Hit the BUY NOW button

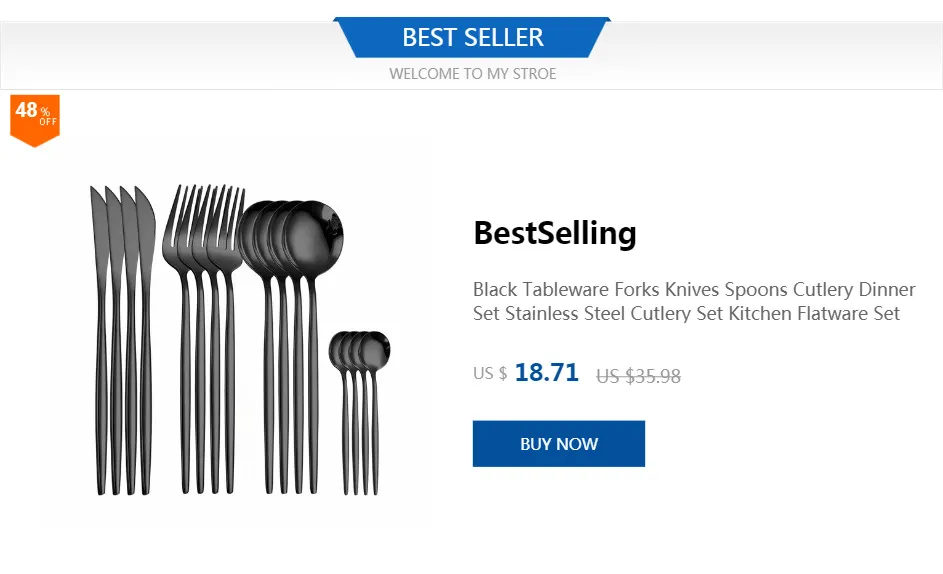pos(559,443)
